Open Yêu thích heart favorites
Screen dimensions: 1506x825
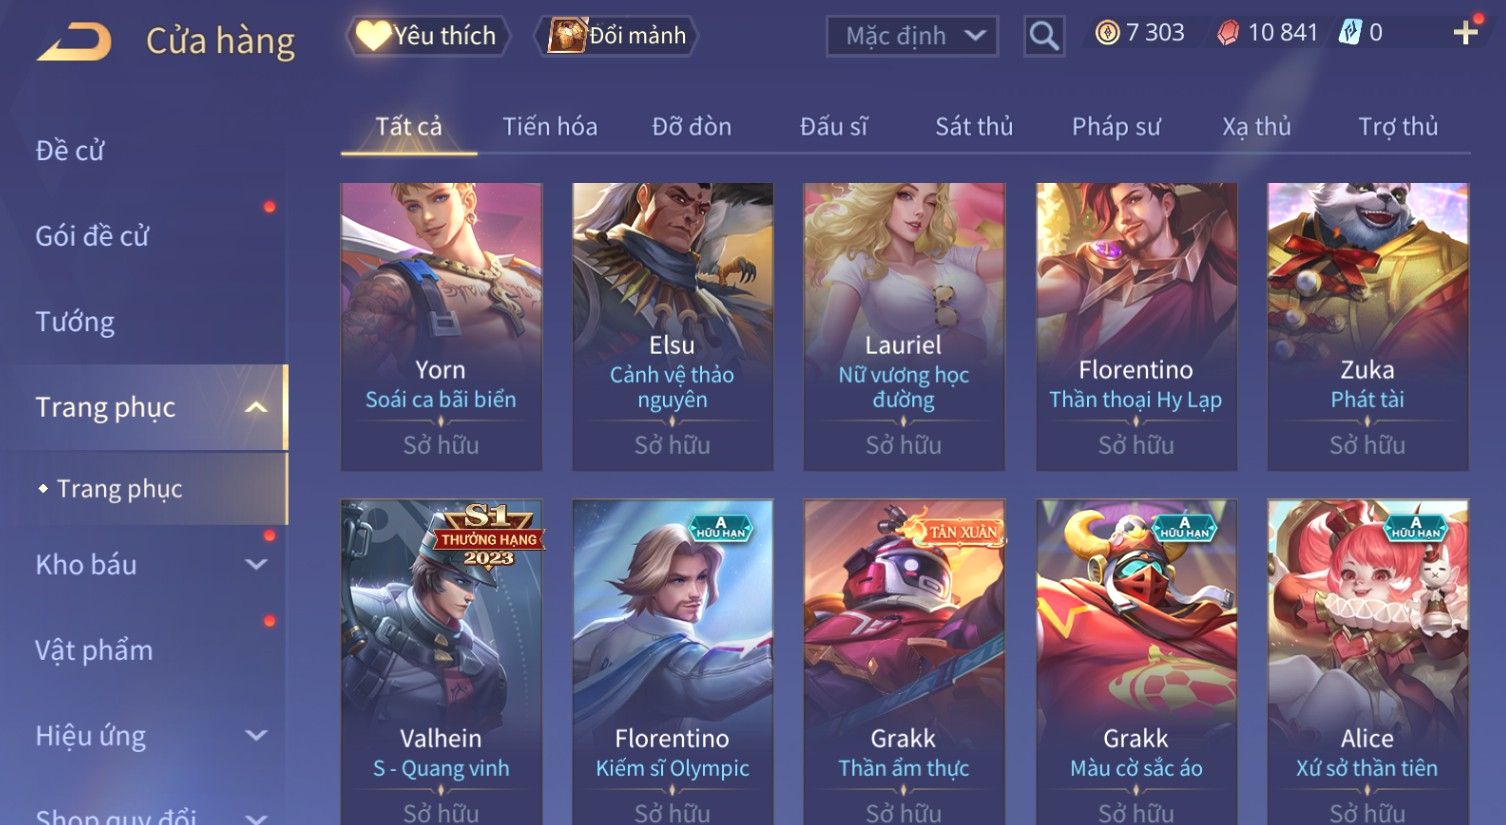[428, 36]
